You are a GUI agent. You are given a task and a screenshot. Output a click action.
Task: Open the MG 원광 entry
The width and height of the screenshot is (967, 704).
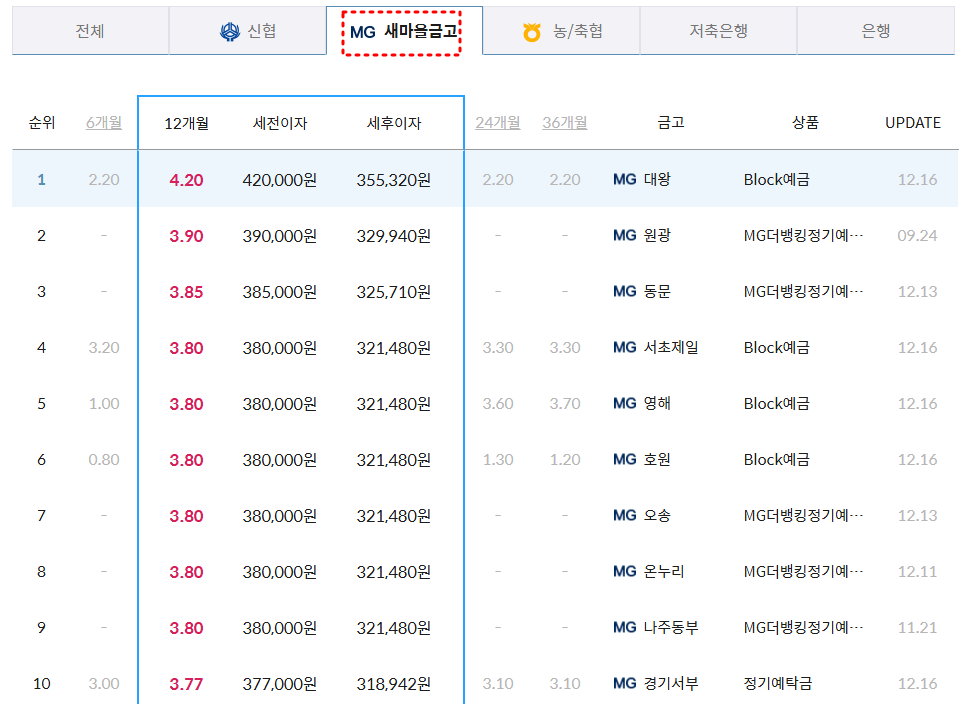coord(641,235)
